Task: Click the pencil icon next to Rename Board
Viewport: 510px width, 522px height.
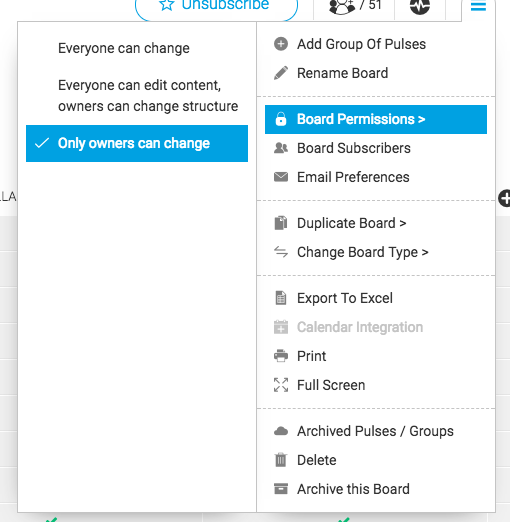Action: (x=281, y=73)
